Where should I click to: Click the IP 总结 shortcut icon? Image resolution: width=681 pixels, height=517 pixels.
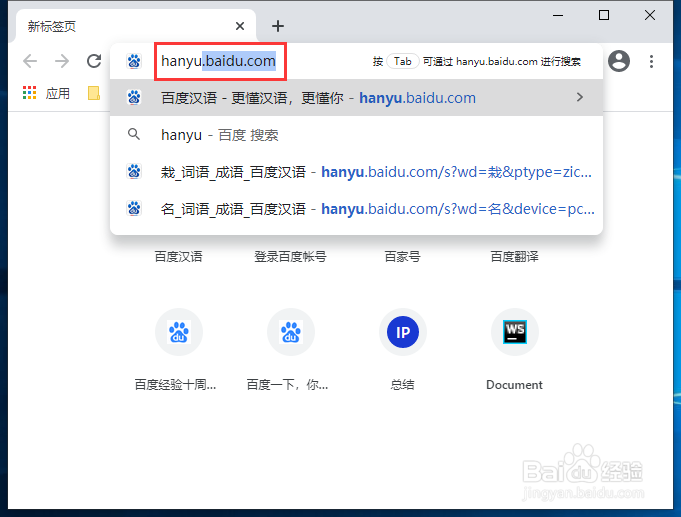click(403, 332)
